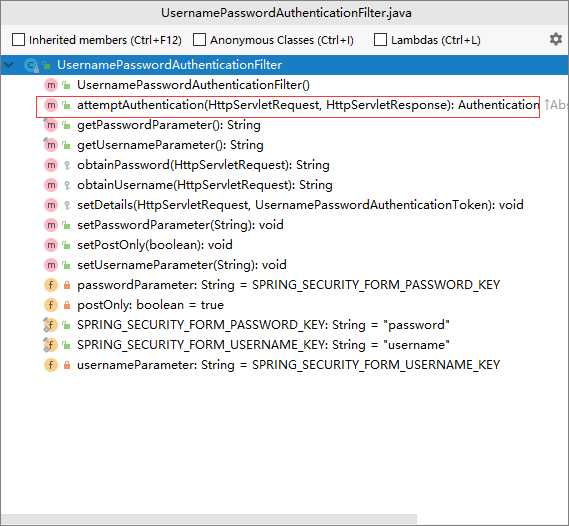The width and height of the screenshot is (569, 526).
Task: Click the class icon of UsernamePasswordAuthenticationFilter
Action: [31, 65]
